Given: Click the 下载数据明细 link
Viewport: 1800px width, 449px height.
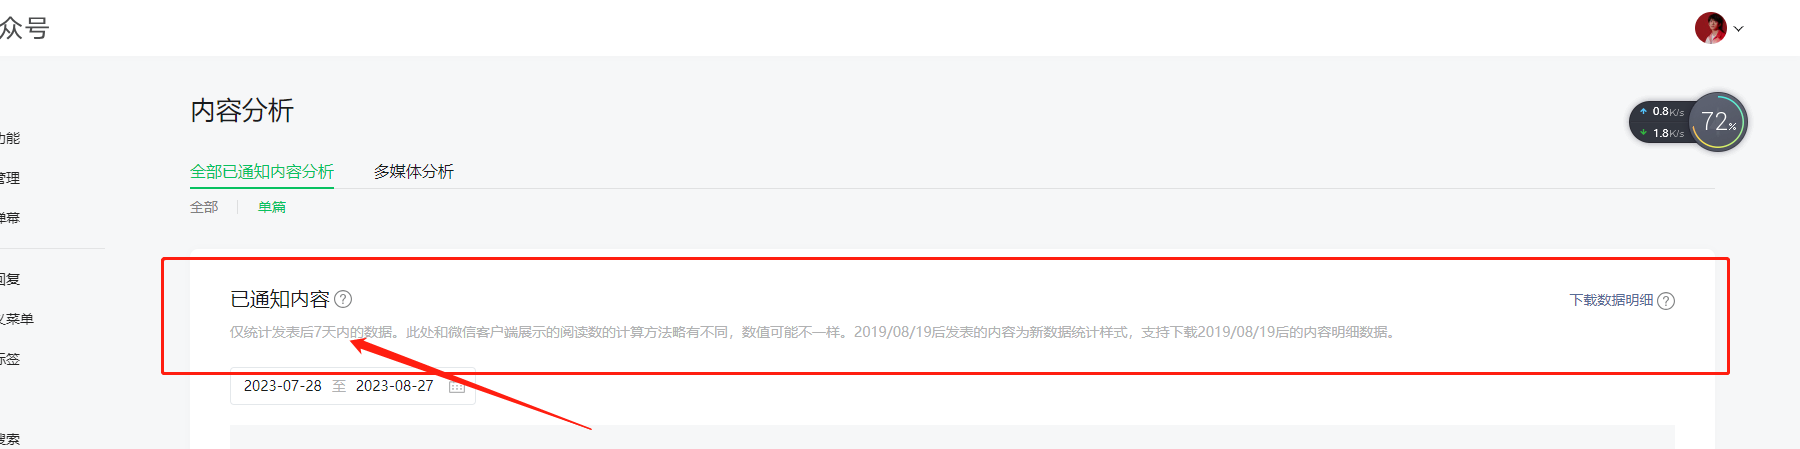Looking at the screenshot, I should [1611, 300].
